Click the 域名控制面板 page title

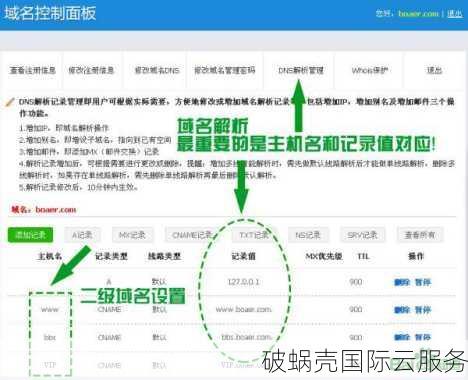click(50, 13)
